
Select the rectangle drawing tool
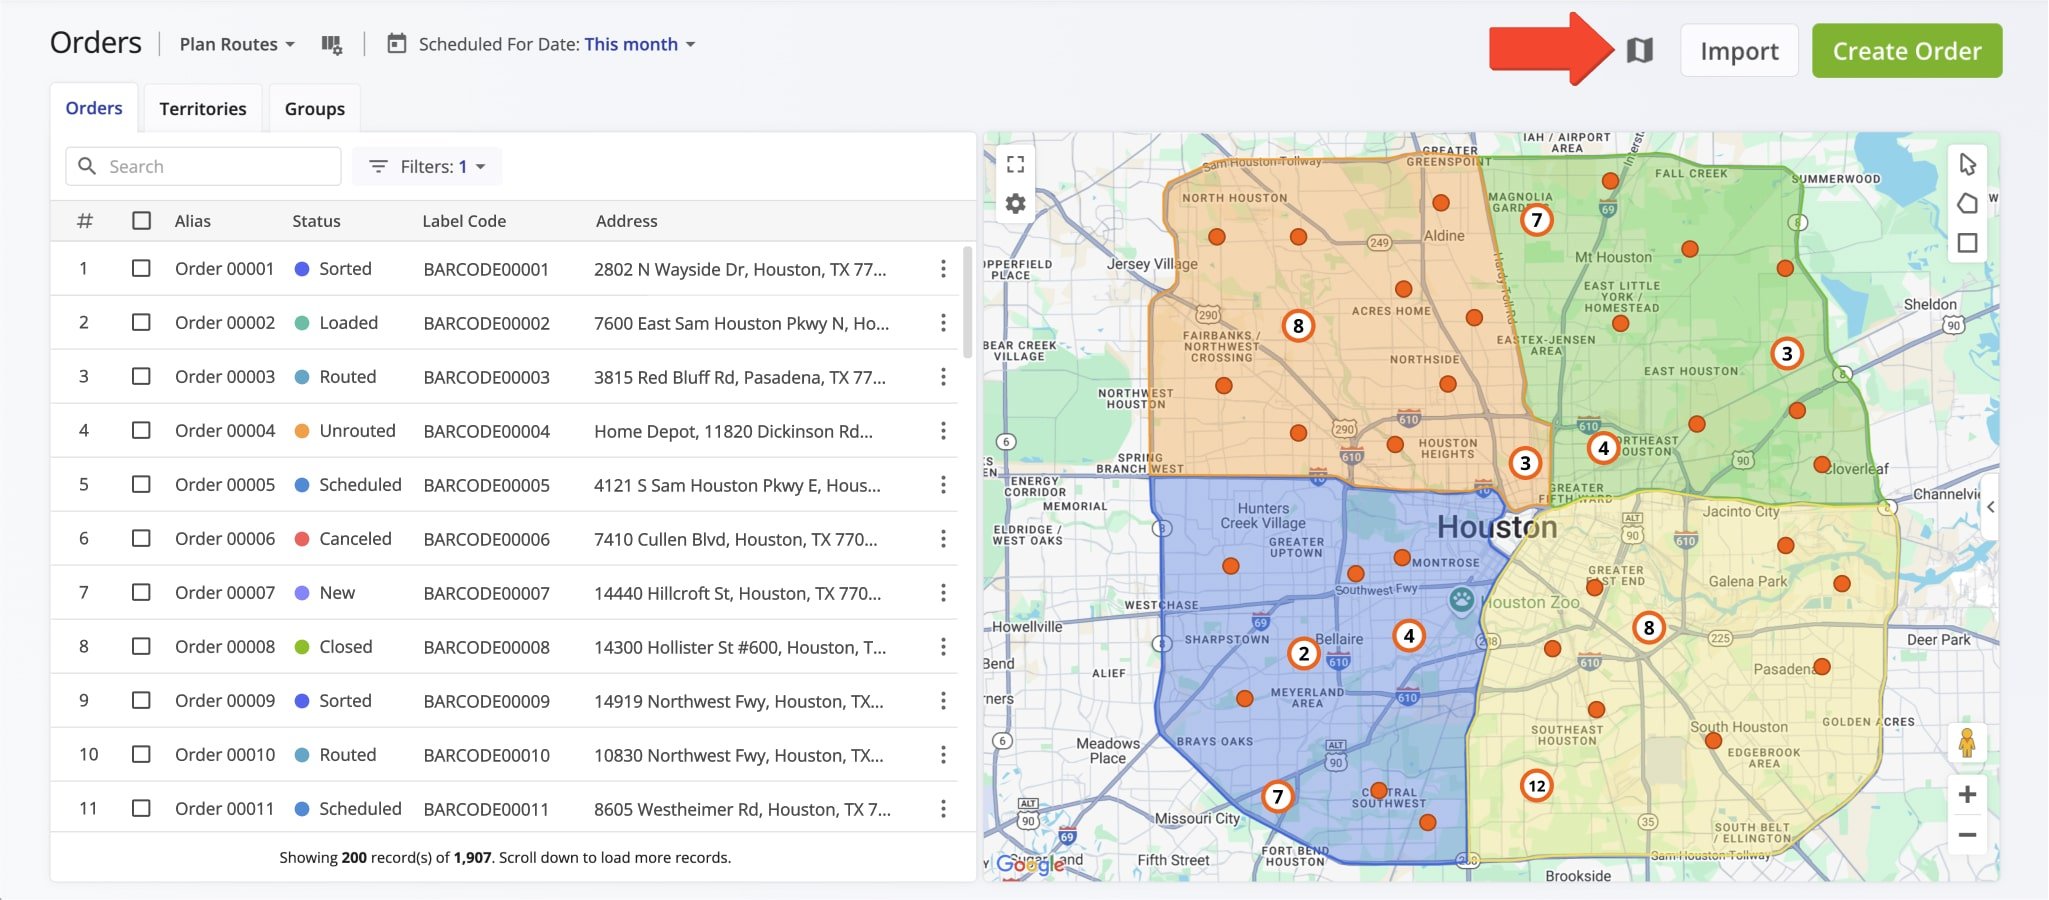pos(1967,243)
